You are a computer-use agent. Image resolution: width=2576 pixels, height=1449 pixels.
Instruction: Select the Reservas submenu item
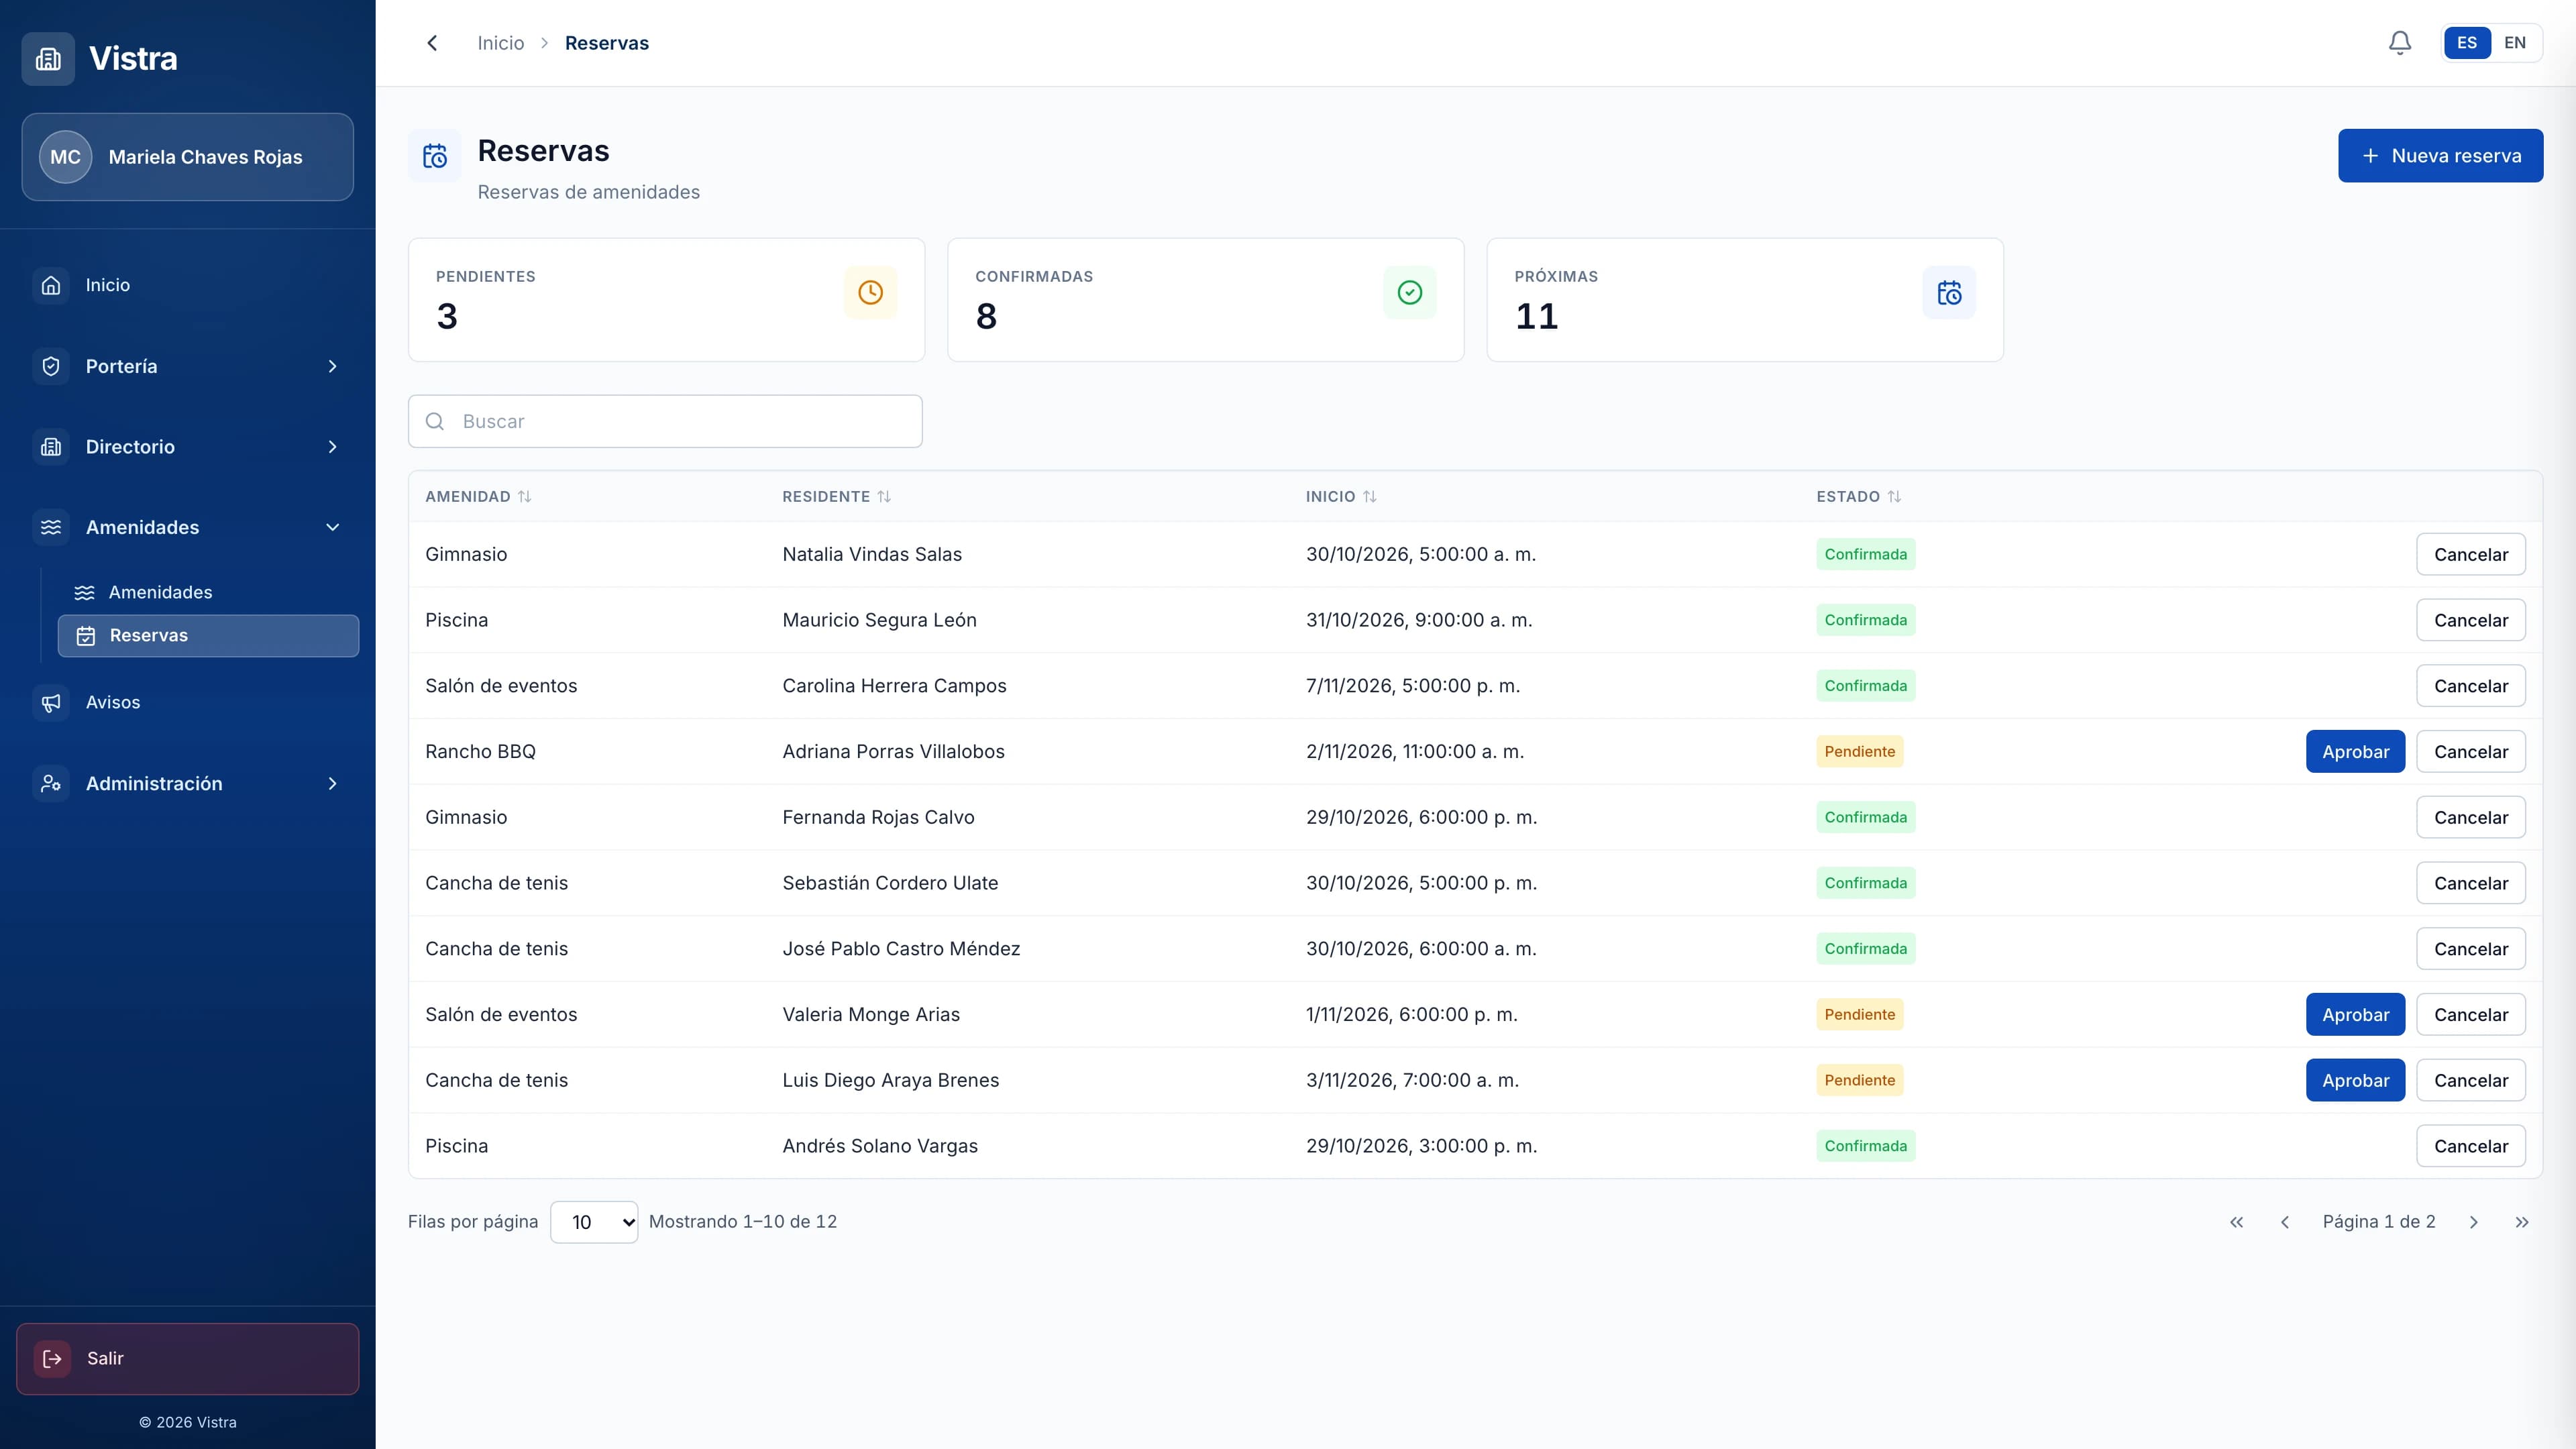[x=209, y=636]
